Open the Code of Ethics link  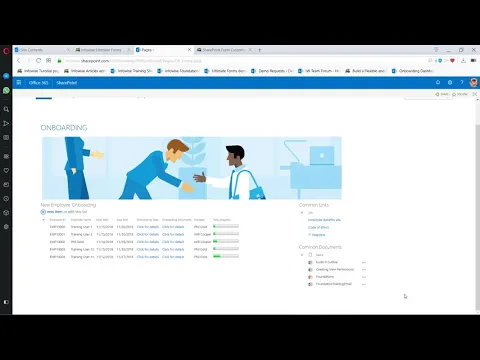click(318, 227)
